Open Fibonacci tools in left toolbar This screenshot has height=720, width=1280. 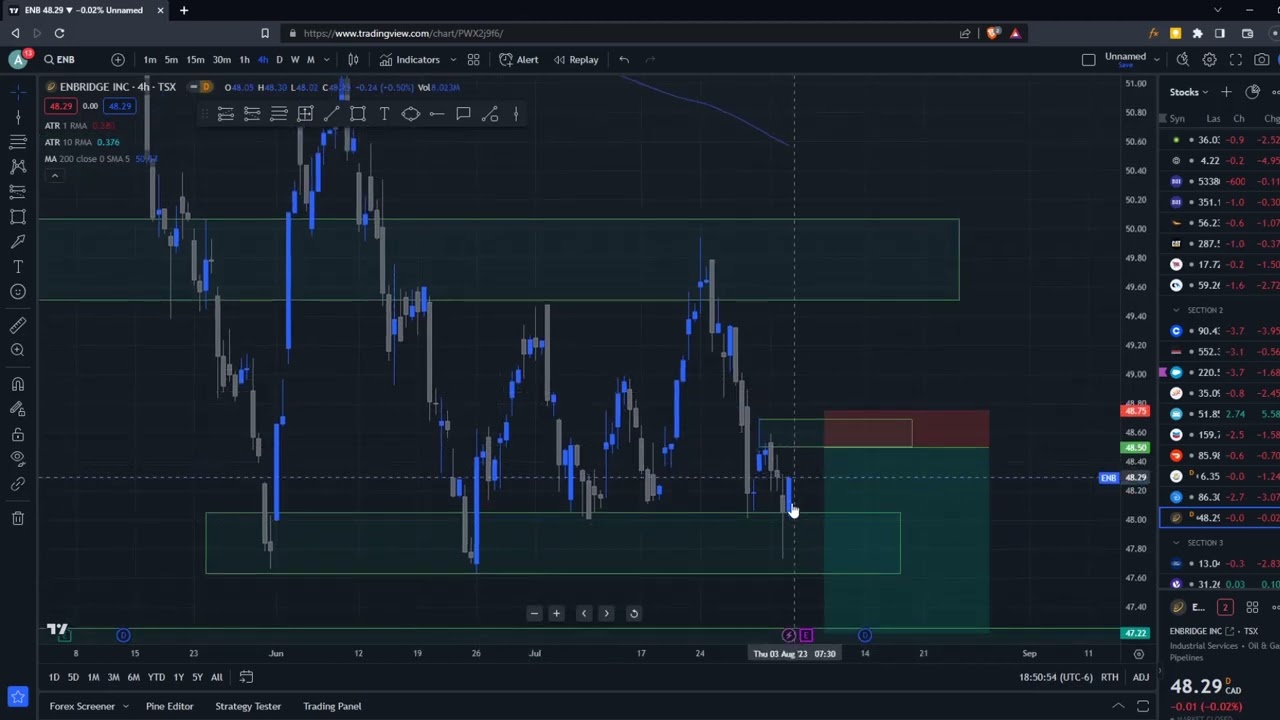18,142
